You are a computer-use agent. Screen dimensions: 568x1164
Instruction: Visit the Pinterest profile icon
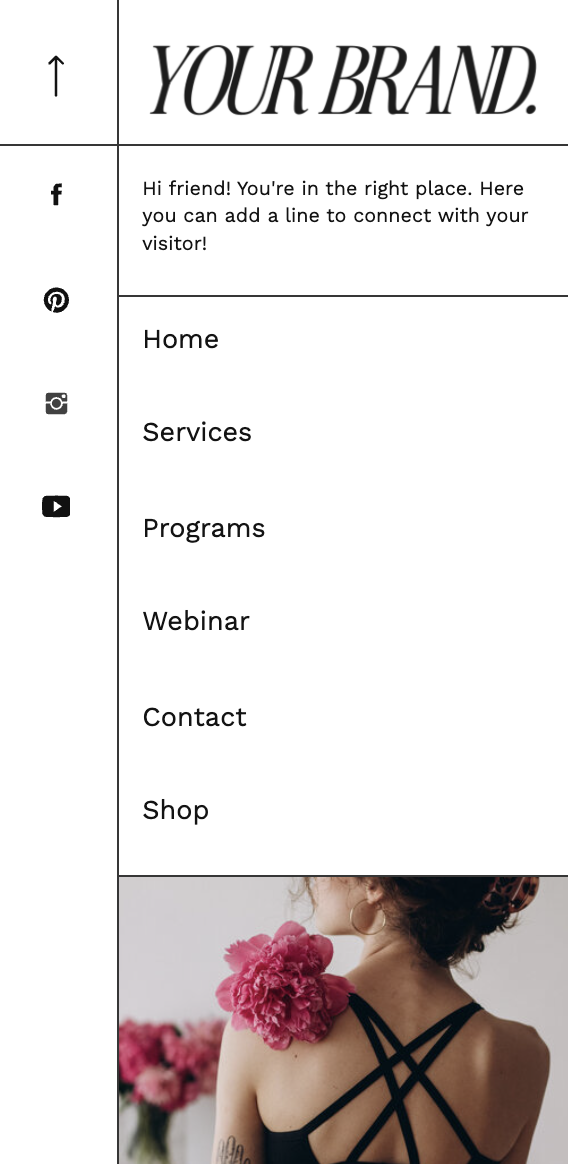[56, 300]
